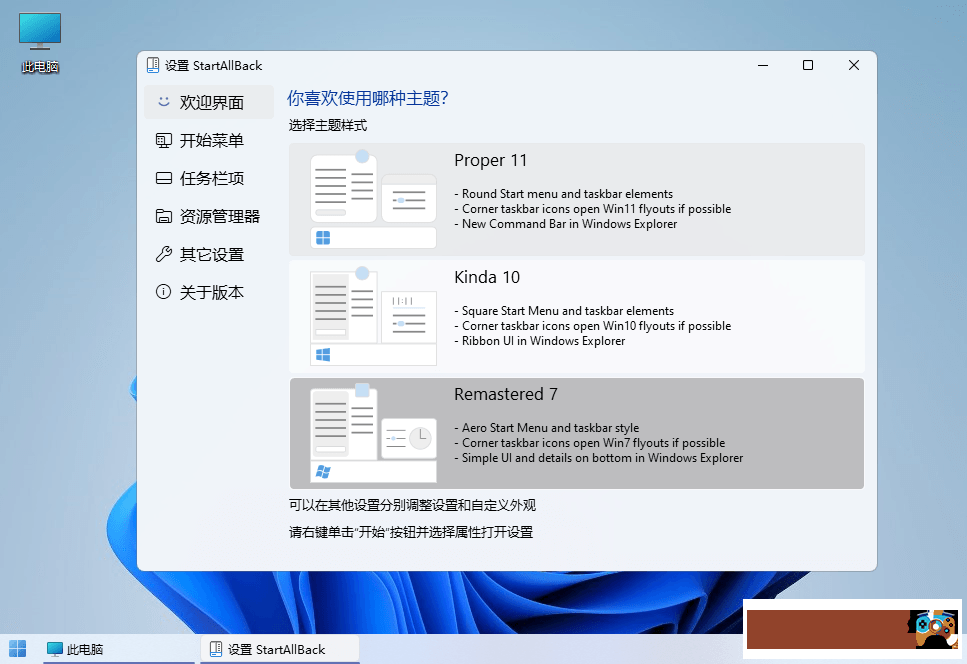Click 'Ribbon UI in Windows Explorer' text
Screen dimensions: 967x664
(x=543, y=341)
